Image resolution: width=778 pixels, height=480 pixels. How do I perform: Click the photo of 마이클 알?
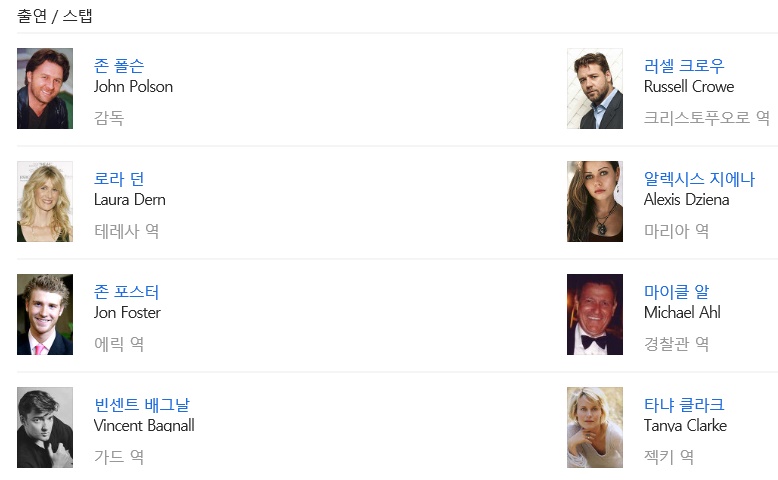pos(595,315)
